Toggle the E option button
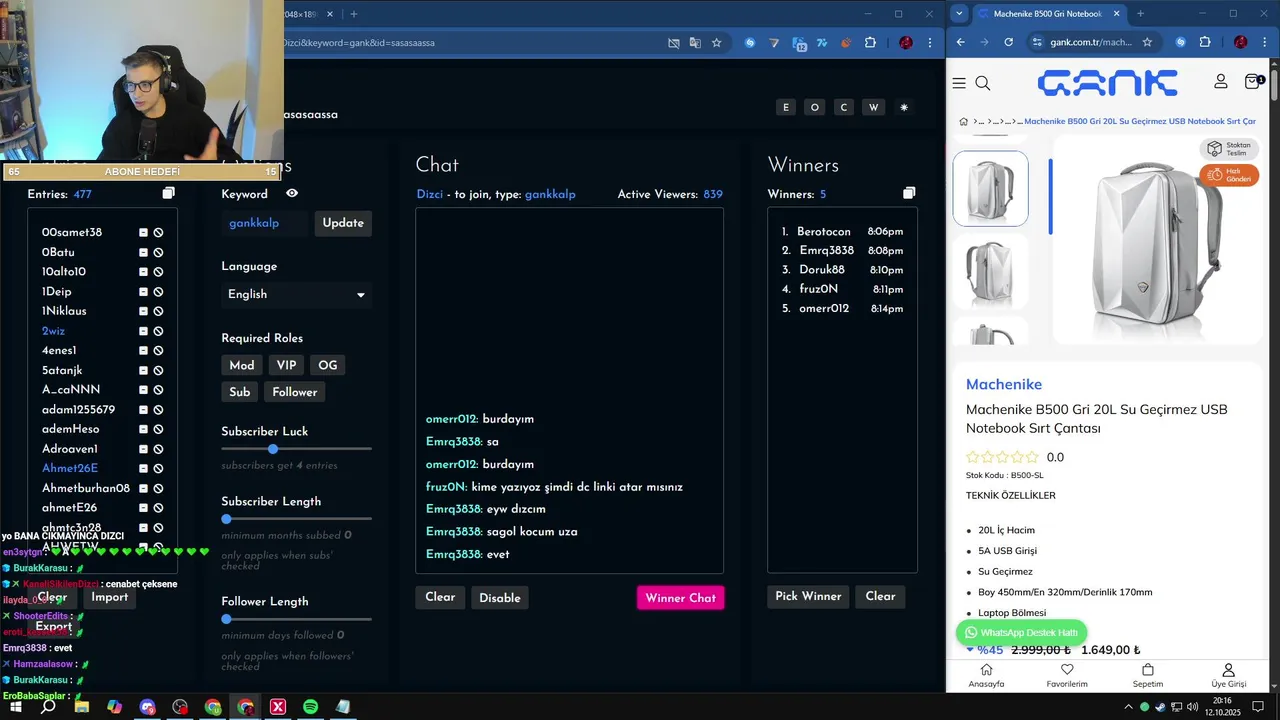The height and width of the screenshot is (720, 1280). [786, 107]
